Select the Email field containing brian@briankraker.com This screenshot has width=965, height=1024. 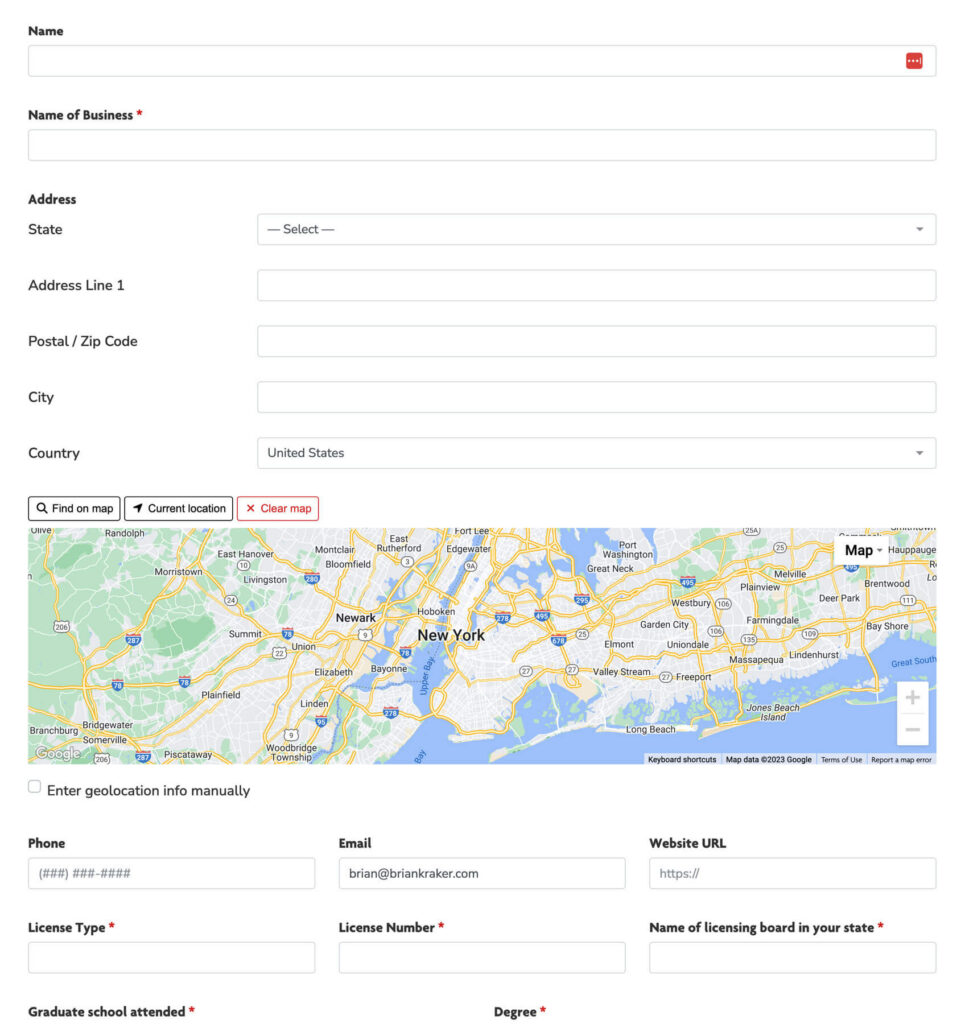click(x=482, y=872)
